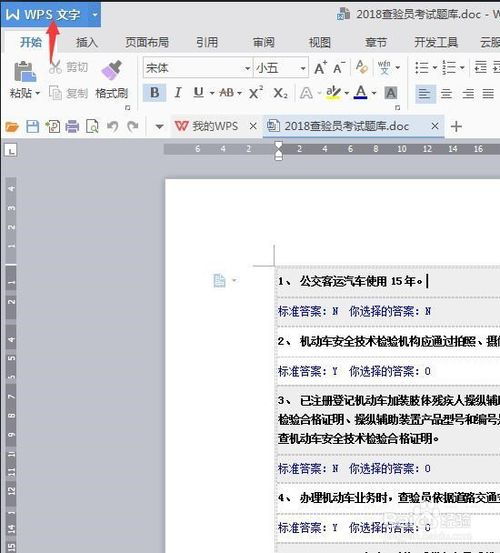This screenshot has height=553, width=500.
Task: Switch to the 插入 ribbon tab
Action: click(x=87, y=42)
